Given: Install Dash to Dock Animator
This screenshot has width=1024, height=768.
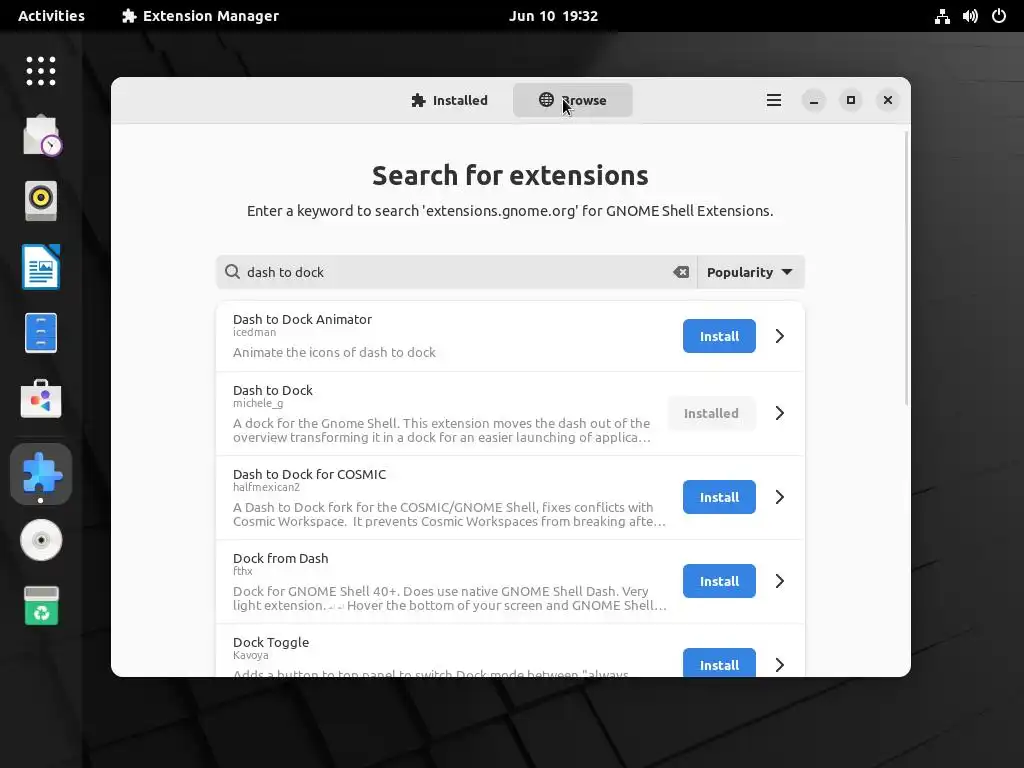Looking at the screenshot, I should (x=719, y=336).
